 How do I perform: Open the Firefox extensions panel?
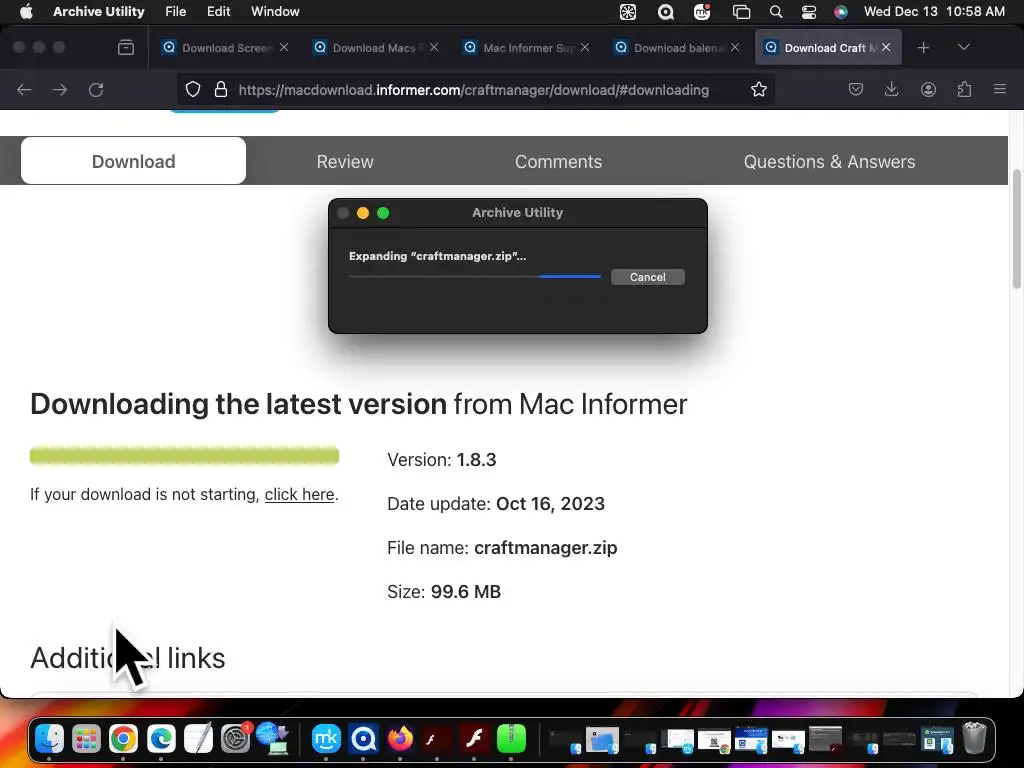click(964, 89)
